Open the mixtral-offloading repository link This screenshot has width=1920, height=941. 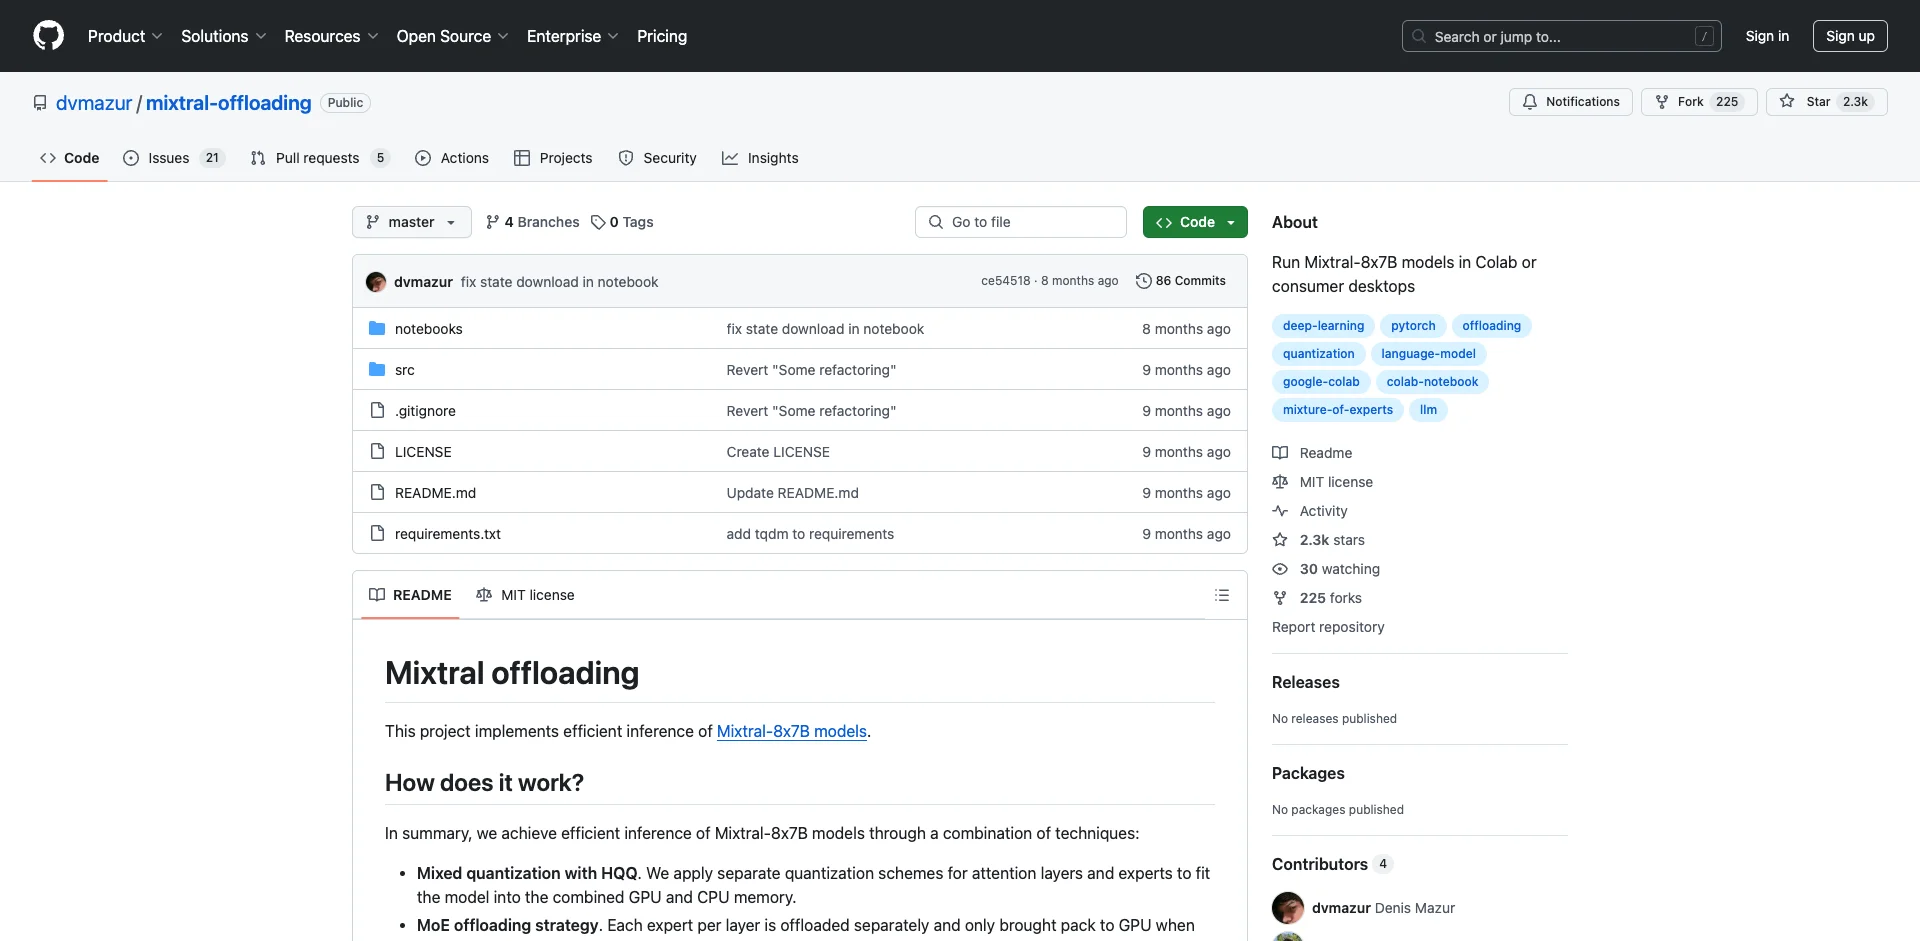(229, 103)
